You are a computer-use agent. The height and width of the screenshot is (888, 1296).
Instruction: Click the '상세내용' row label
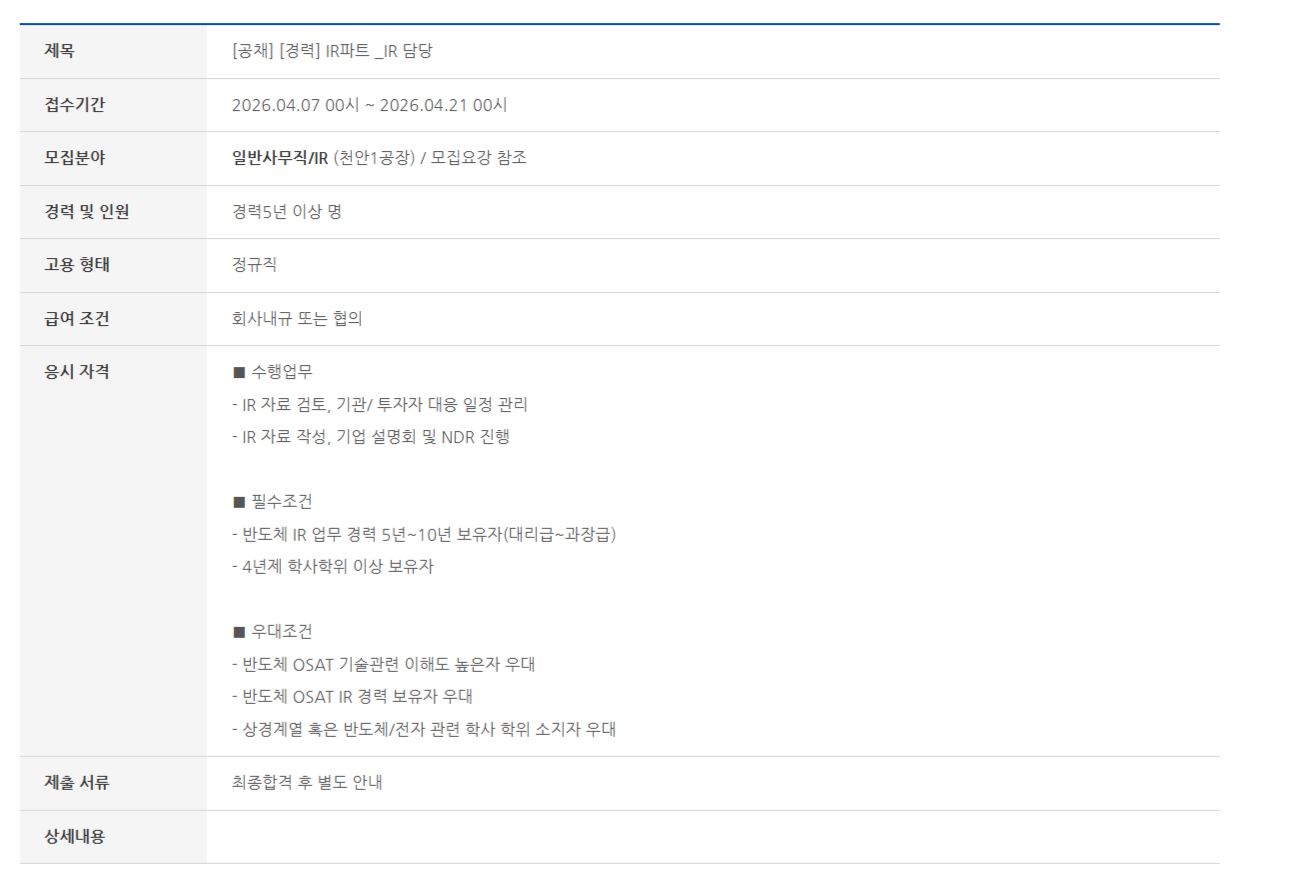(74, 837)
